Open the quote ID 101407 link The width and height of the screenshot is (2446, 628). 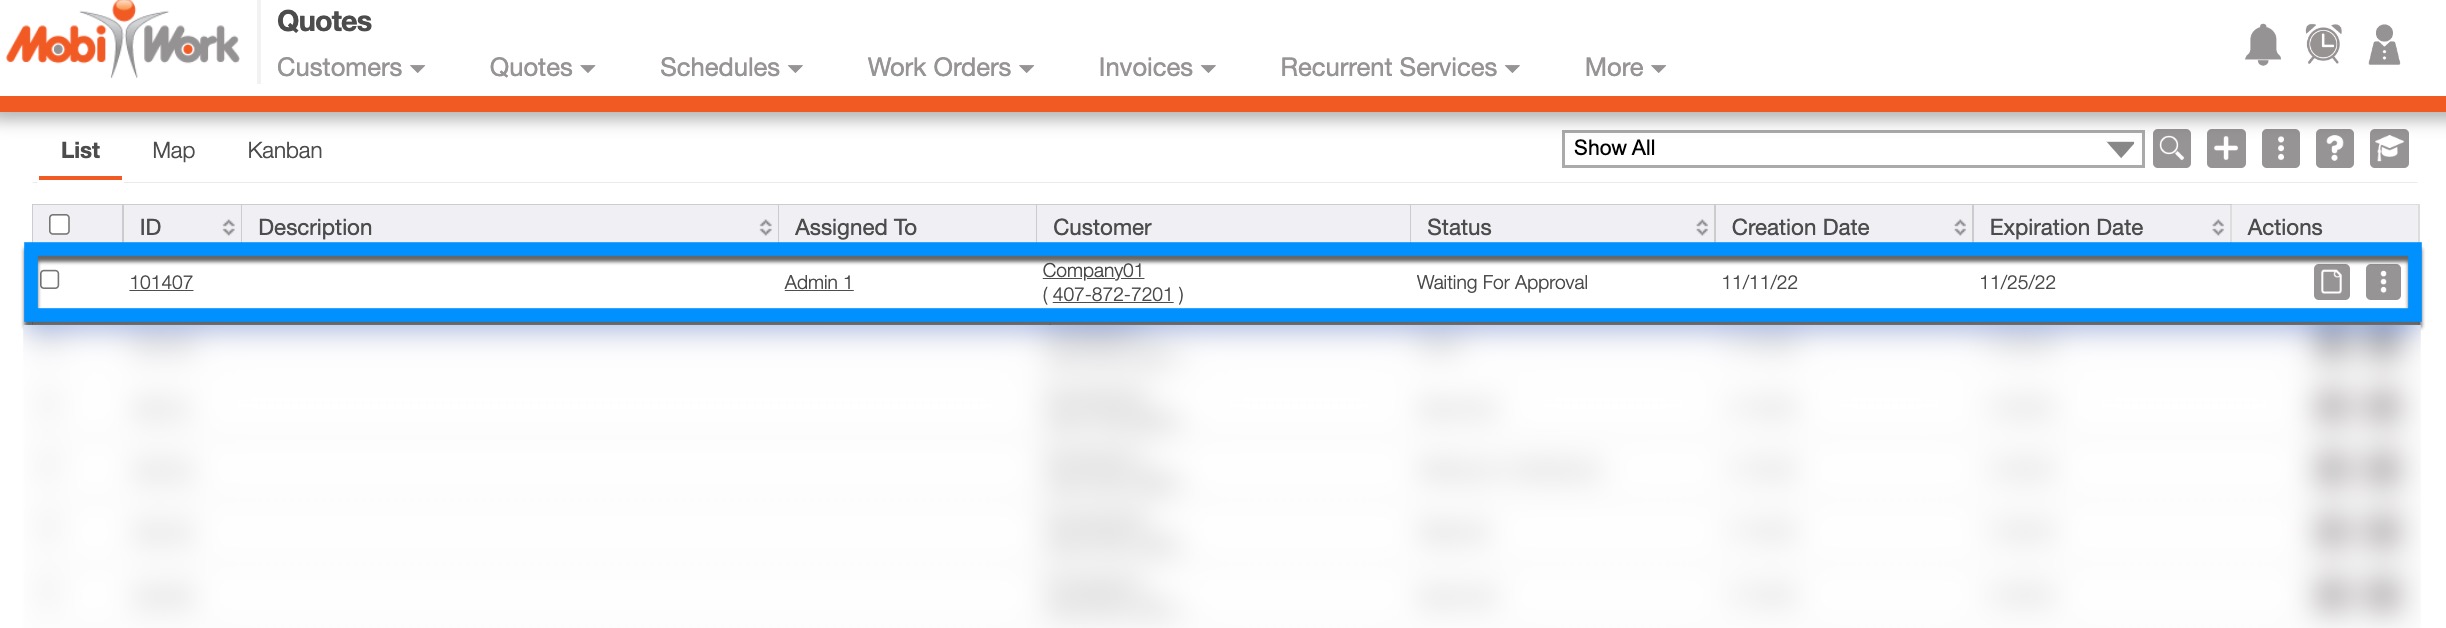161,283
